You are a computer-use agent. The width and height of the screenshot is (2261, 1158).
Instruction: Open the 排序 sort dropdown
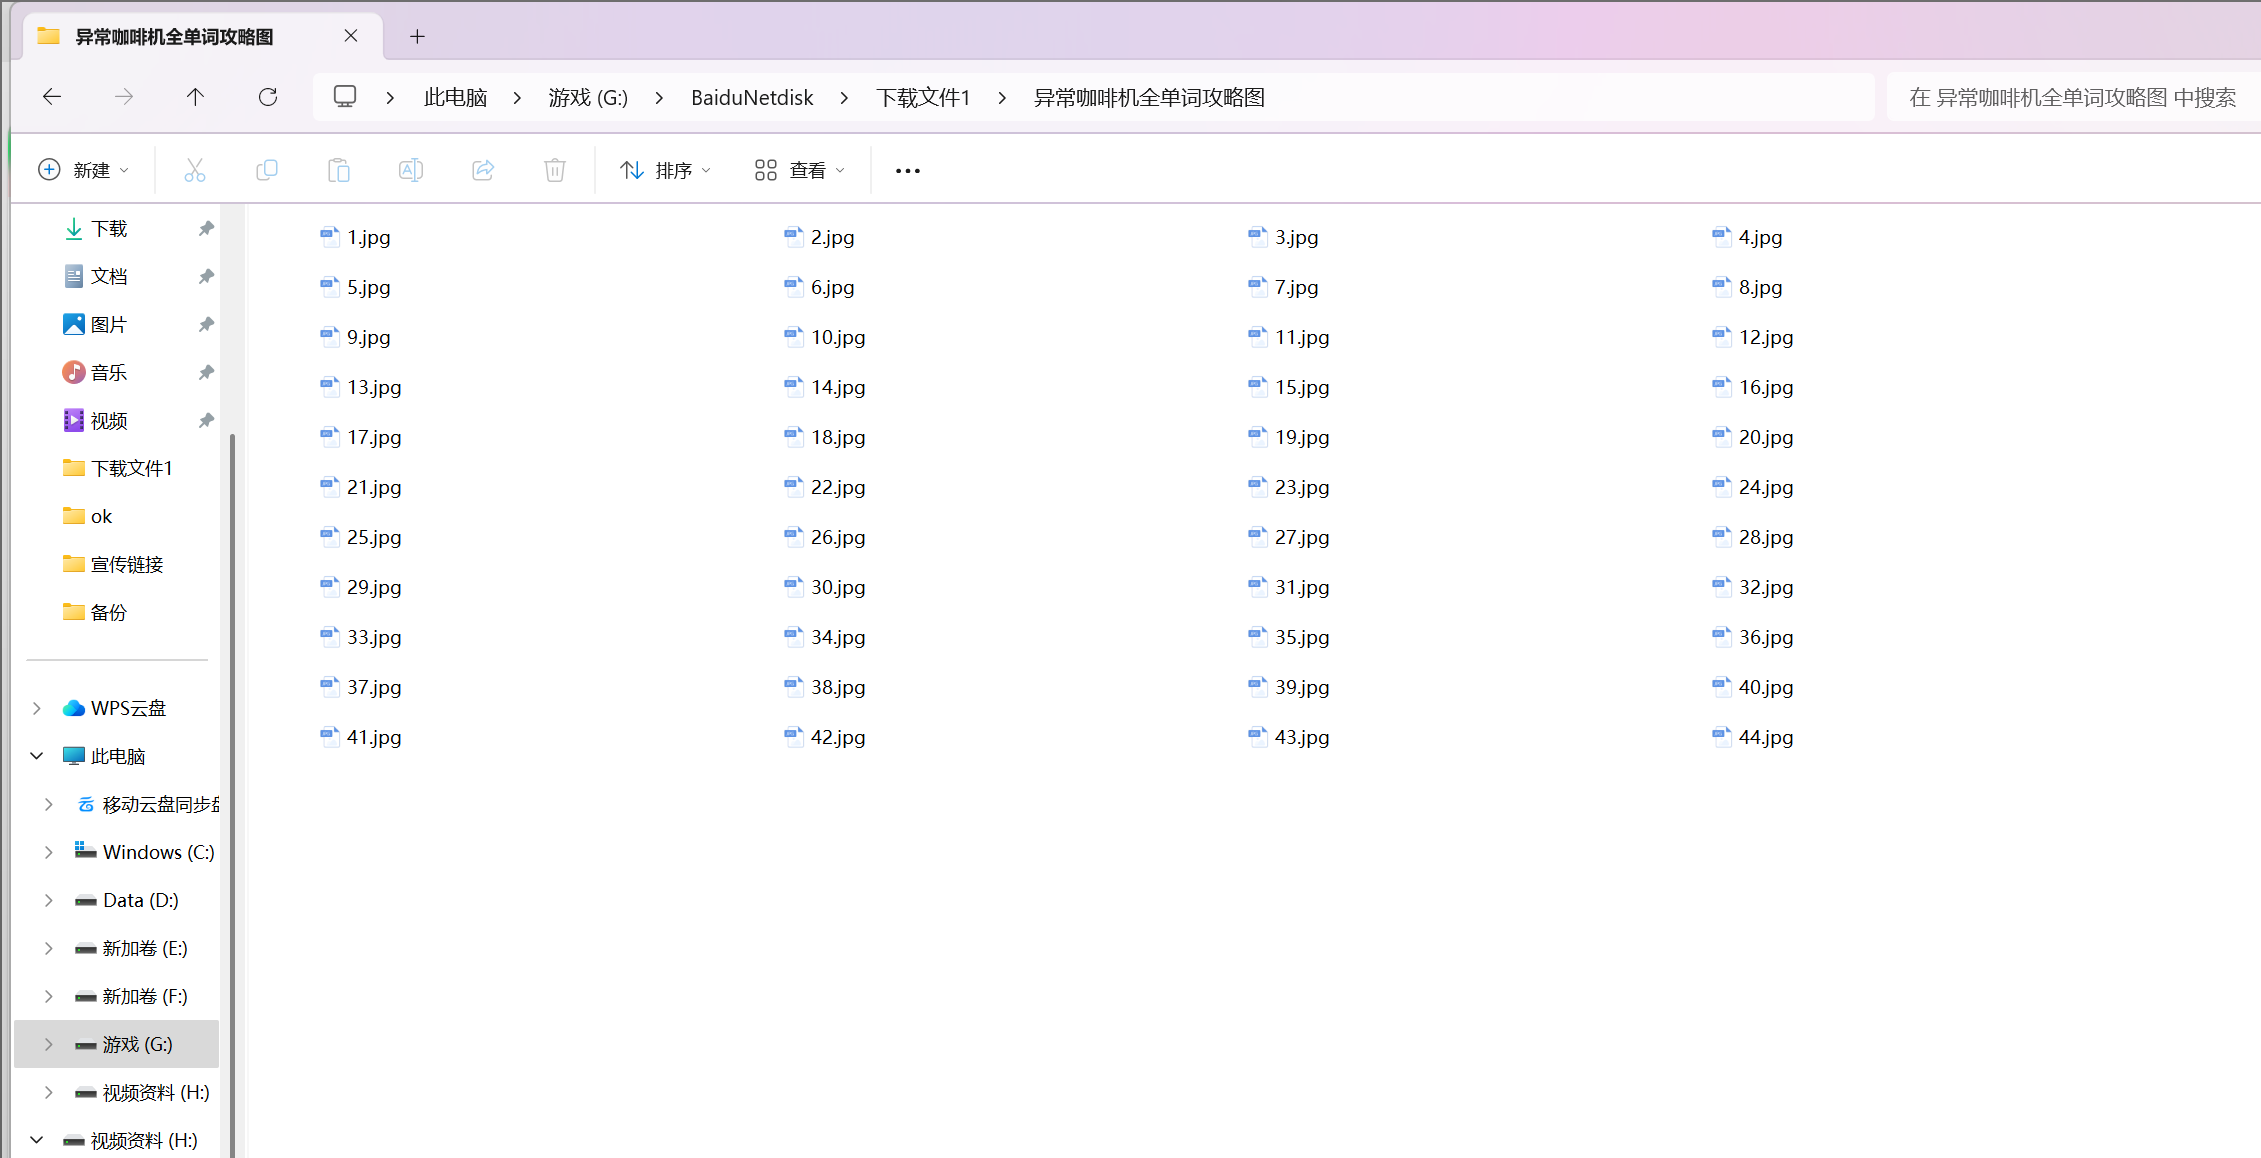tap(666, 170)
